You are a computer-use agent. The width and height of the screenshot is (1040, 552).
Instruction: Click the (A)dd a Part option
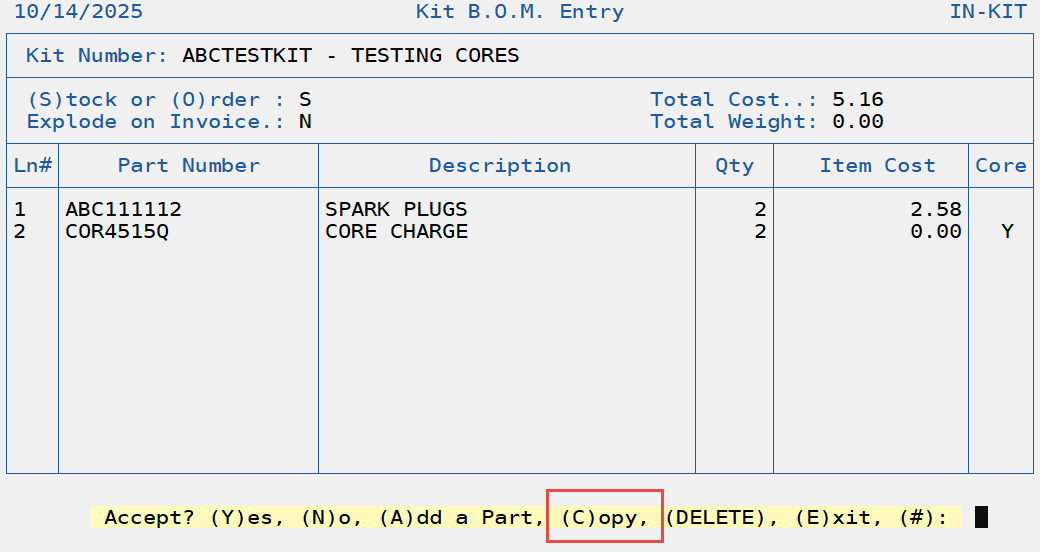[461, 517]
